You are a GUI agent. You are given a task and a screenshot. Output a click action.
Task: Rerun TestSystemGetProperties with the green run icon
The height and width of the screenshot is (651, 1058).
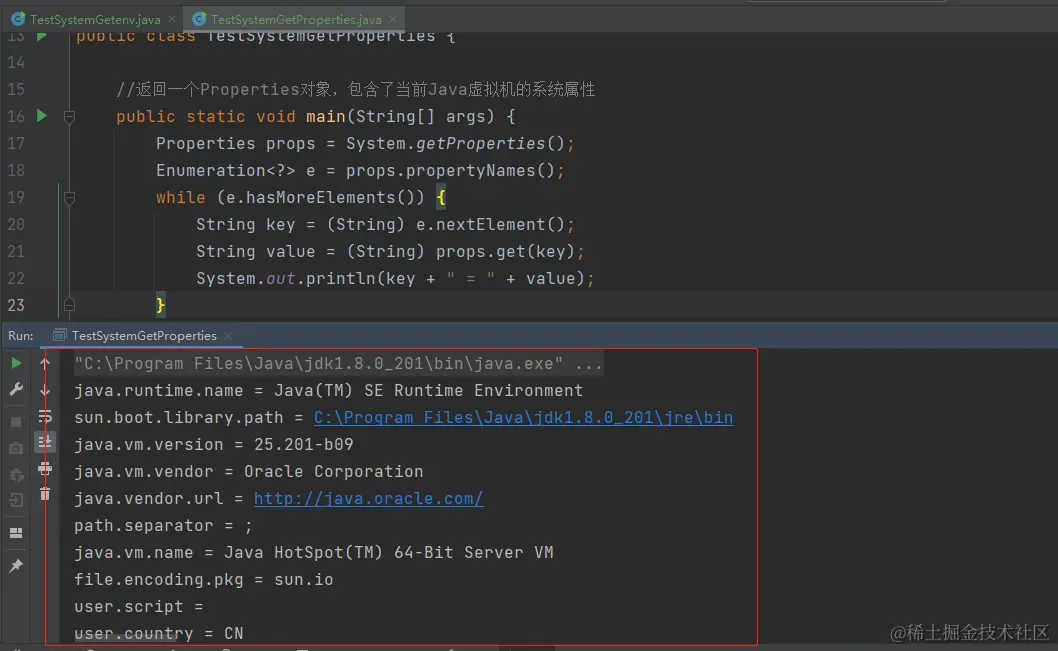[x=16, y=363]
